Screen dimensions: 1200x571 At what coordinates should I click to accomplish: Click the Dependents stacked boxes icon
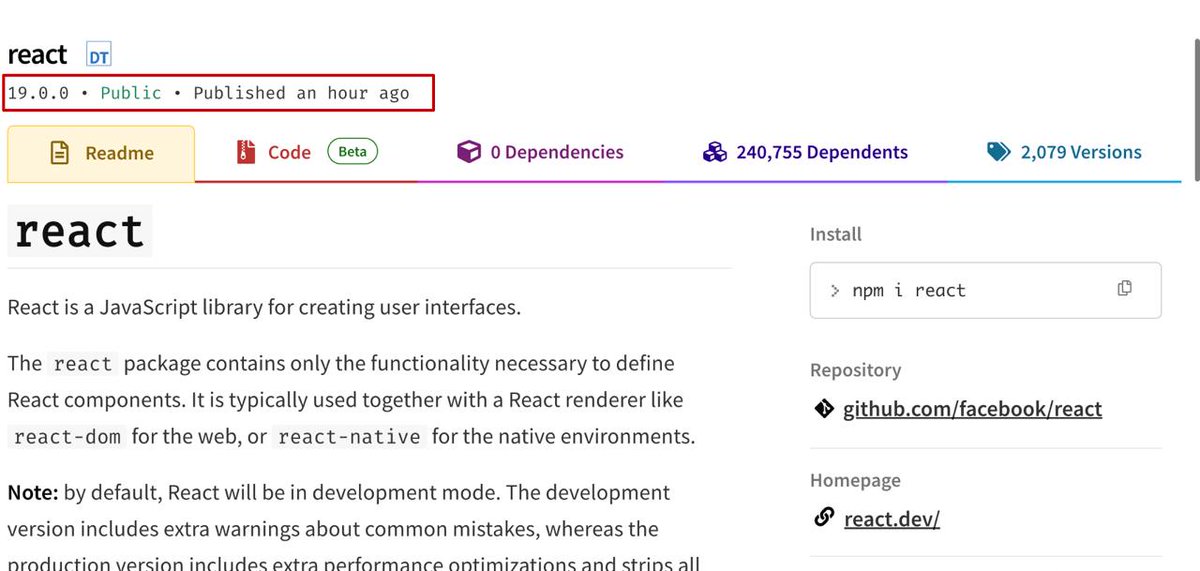(x=714, y=152)
